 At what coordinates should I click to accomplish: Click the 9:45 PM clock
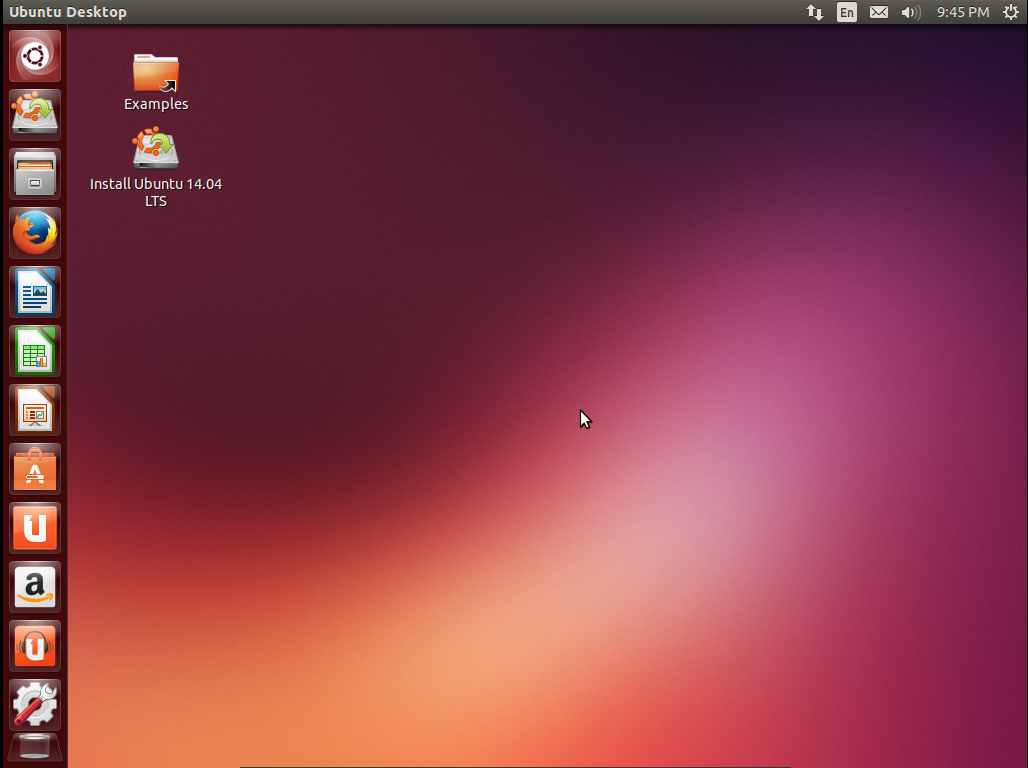point(962,12)
